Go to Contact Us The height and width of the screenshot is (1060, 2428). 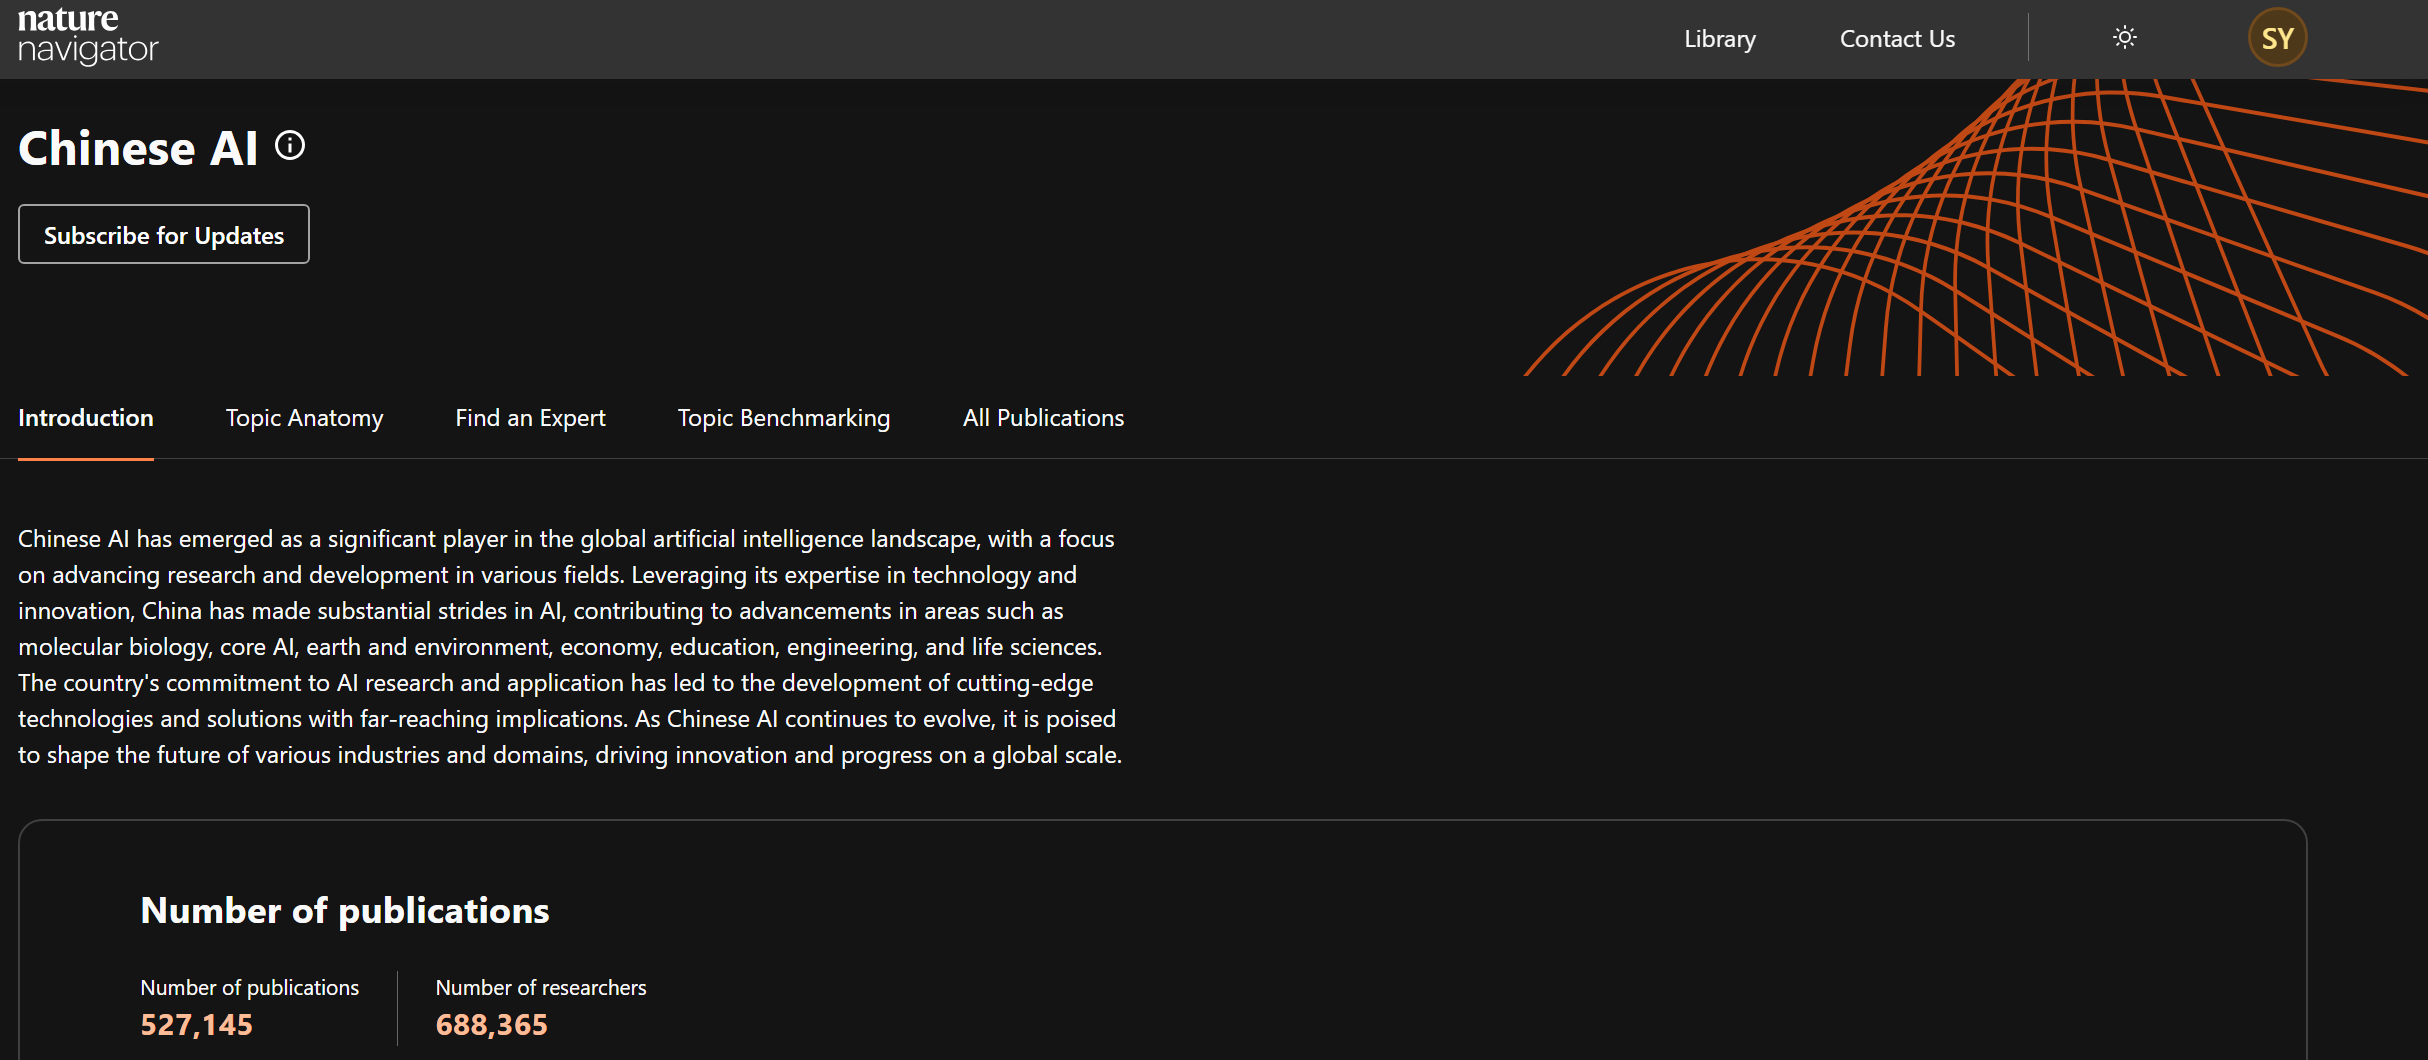tap(1897, 39)
